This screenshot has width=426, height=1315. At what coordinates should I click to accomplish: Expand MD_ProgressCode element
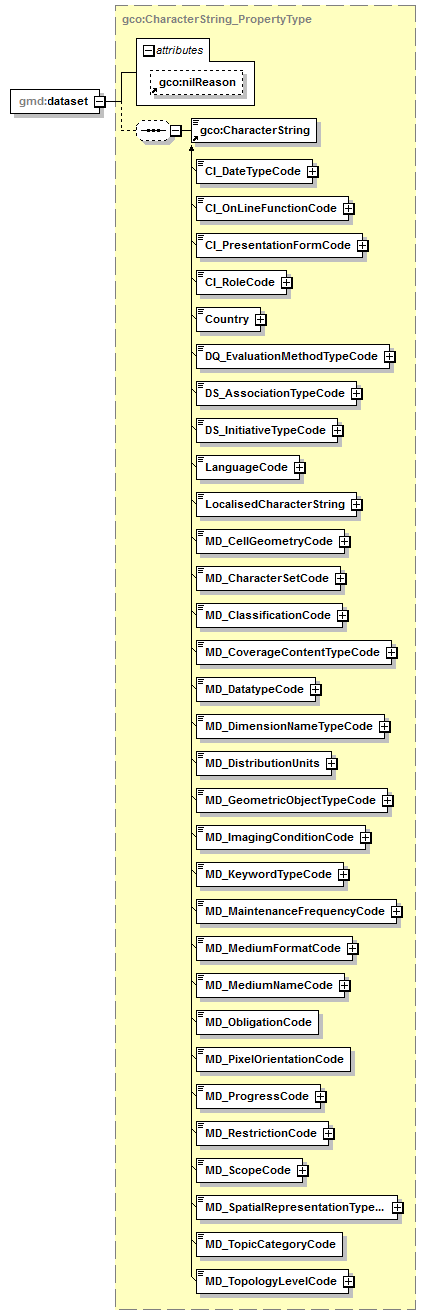coord(321,1096)
